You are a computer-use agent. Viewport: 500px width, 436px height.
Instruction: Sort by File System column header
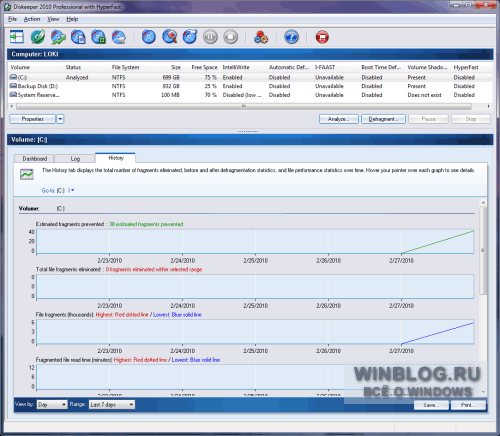point(128,67)
